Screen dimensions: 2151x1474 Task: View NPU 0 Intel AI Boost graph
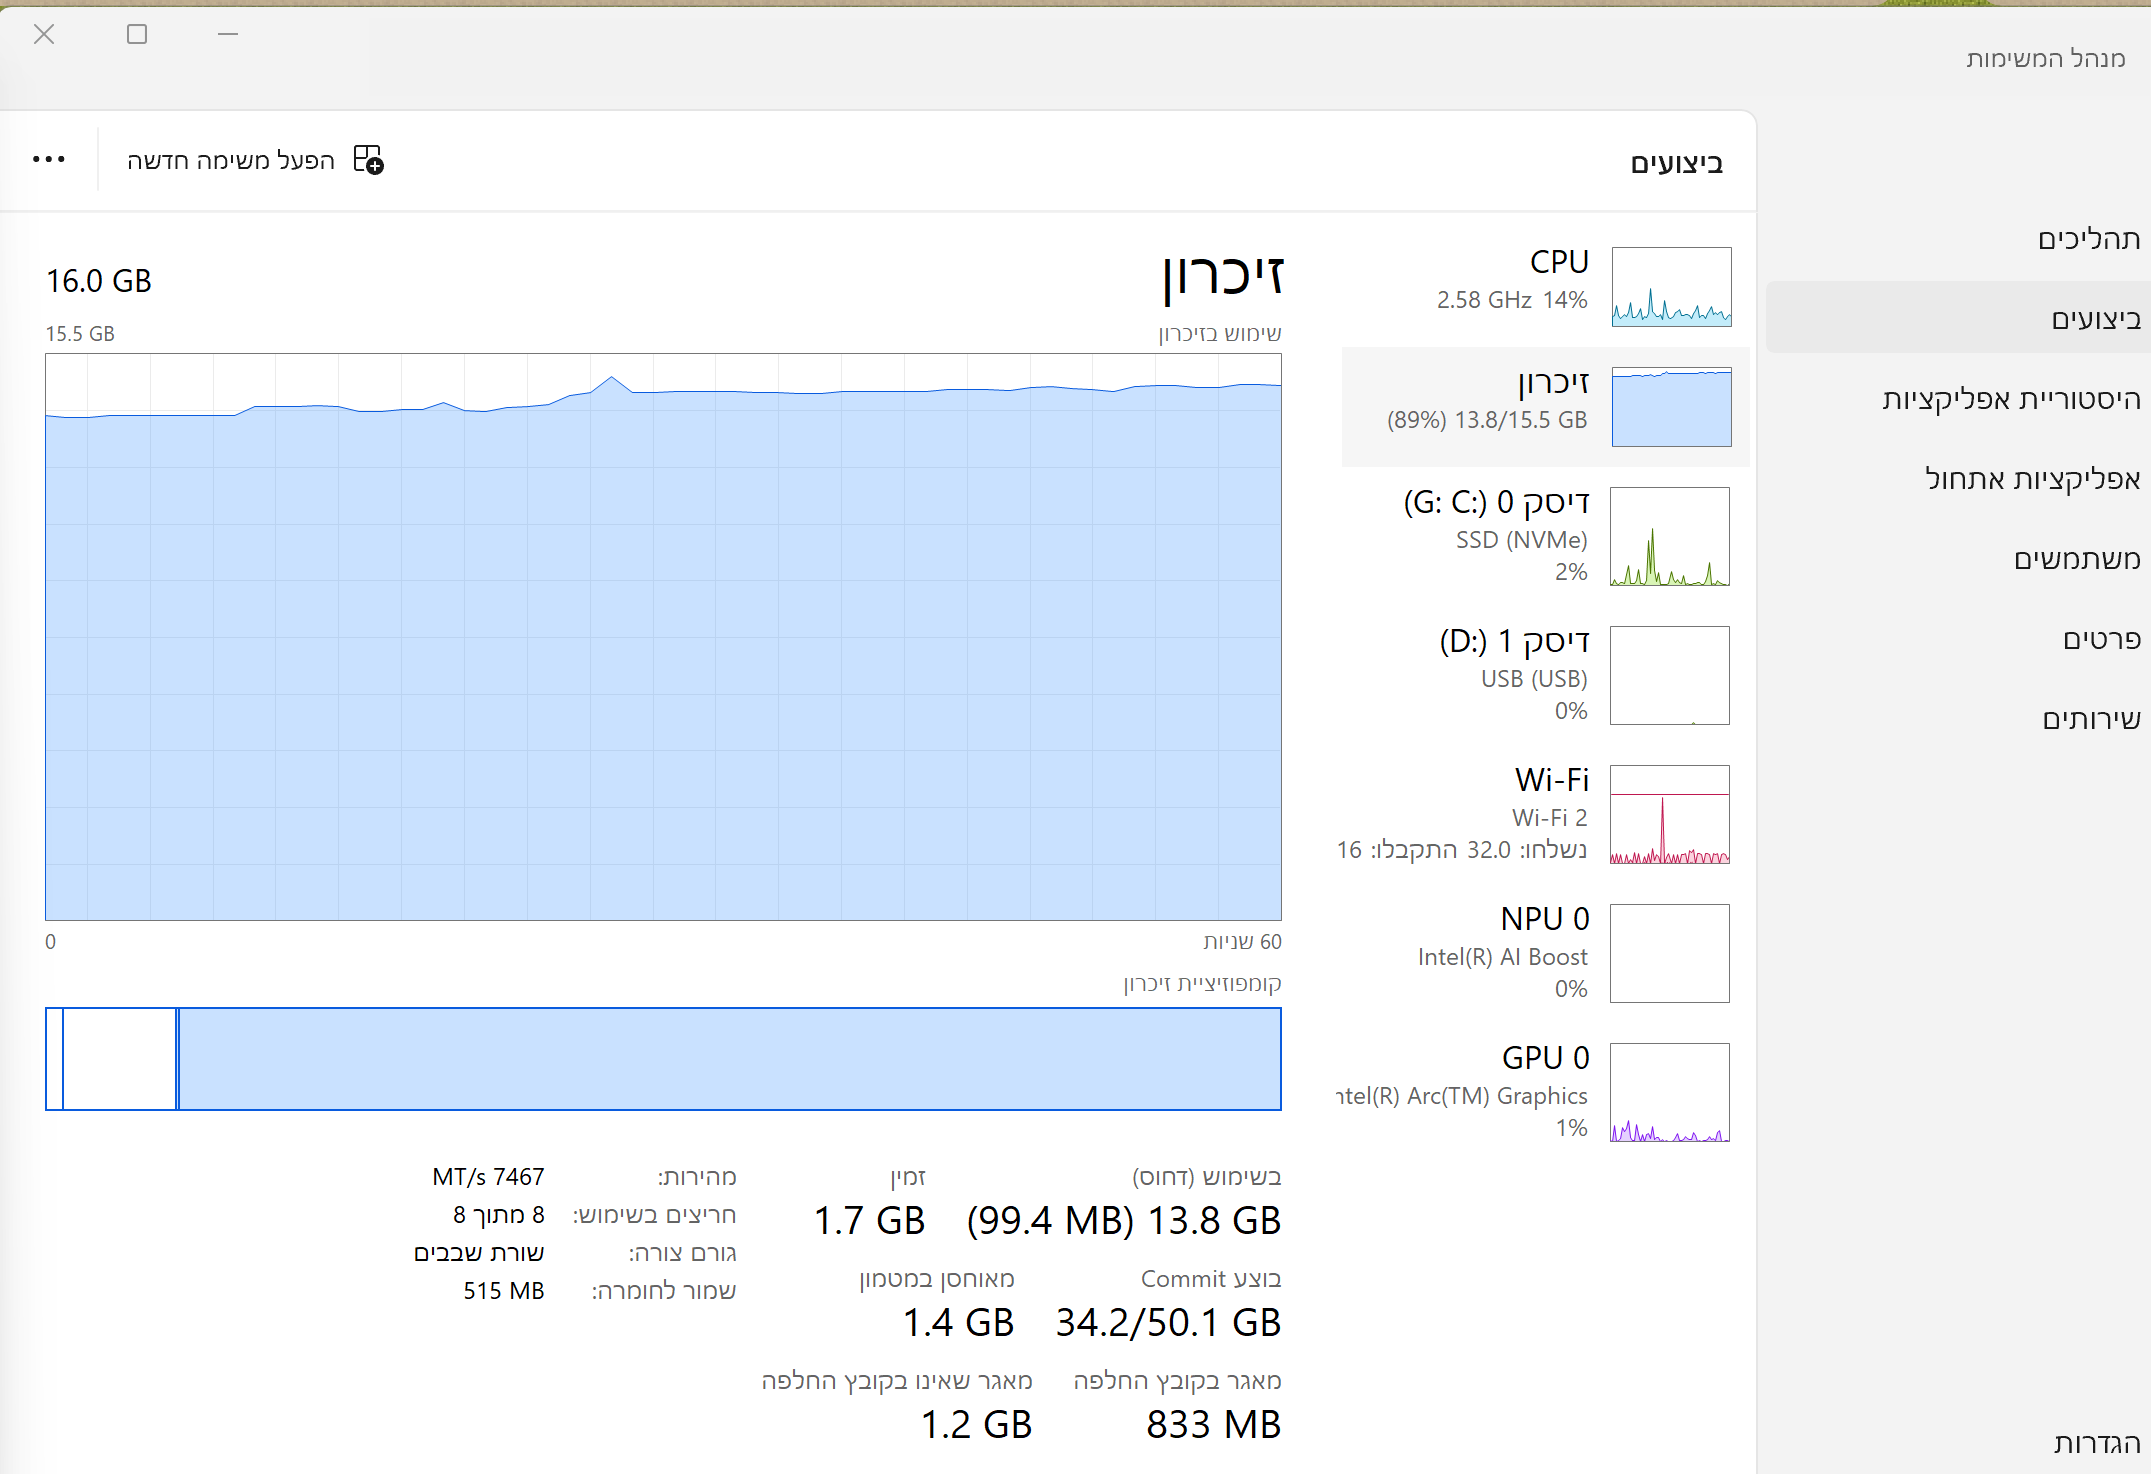point(1669,953)
